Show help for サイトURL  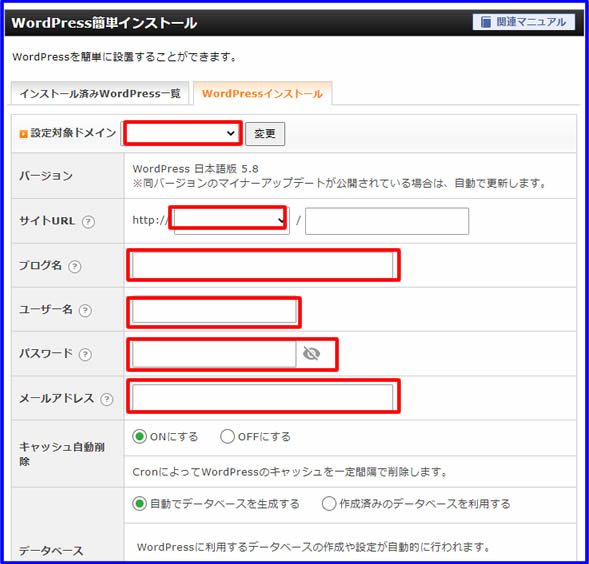tap(88, 221)
